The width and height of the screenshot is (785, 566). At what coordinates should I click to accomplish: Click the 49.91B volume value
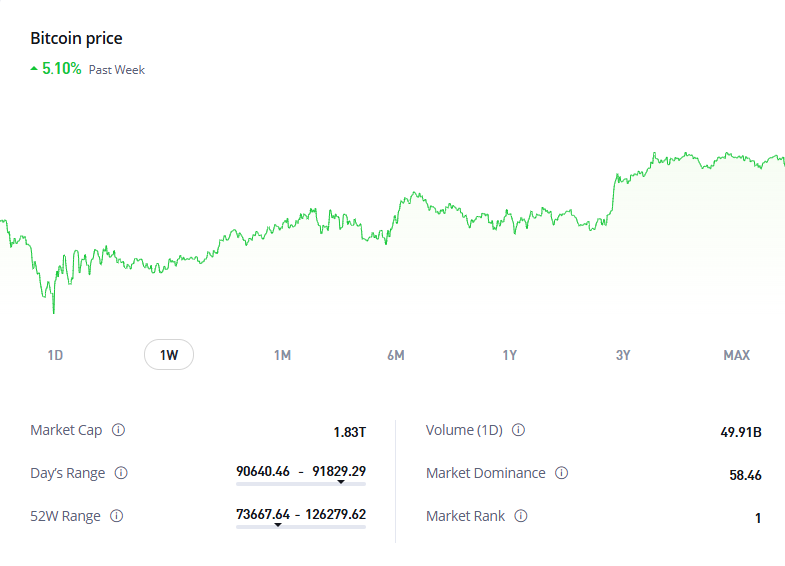click(x=741, y=432)
